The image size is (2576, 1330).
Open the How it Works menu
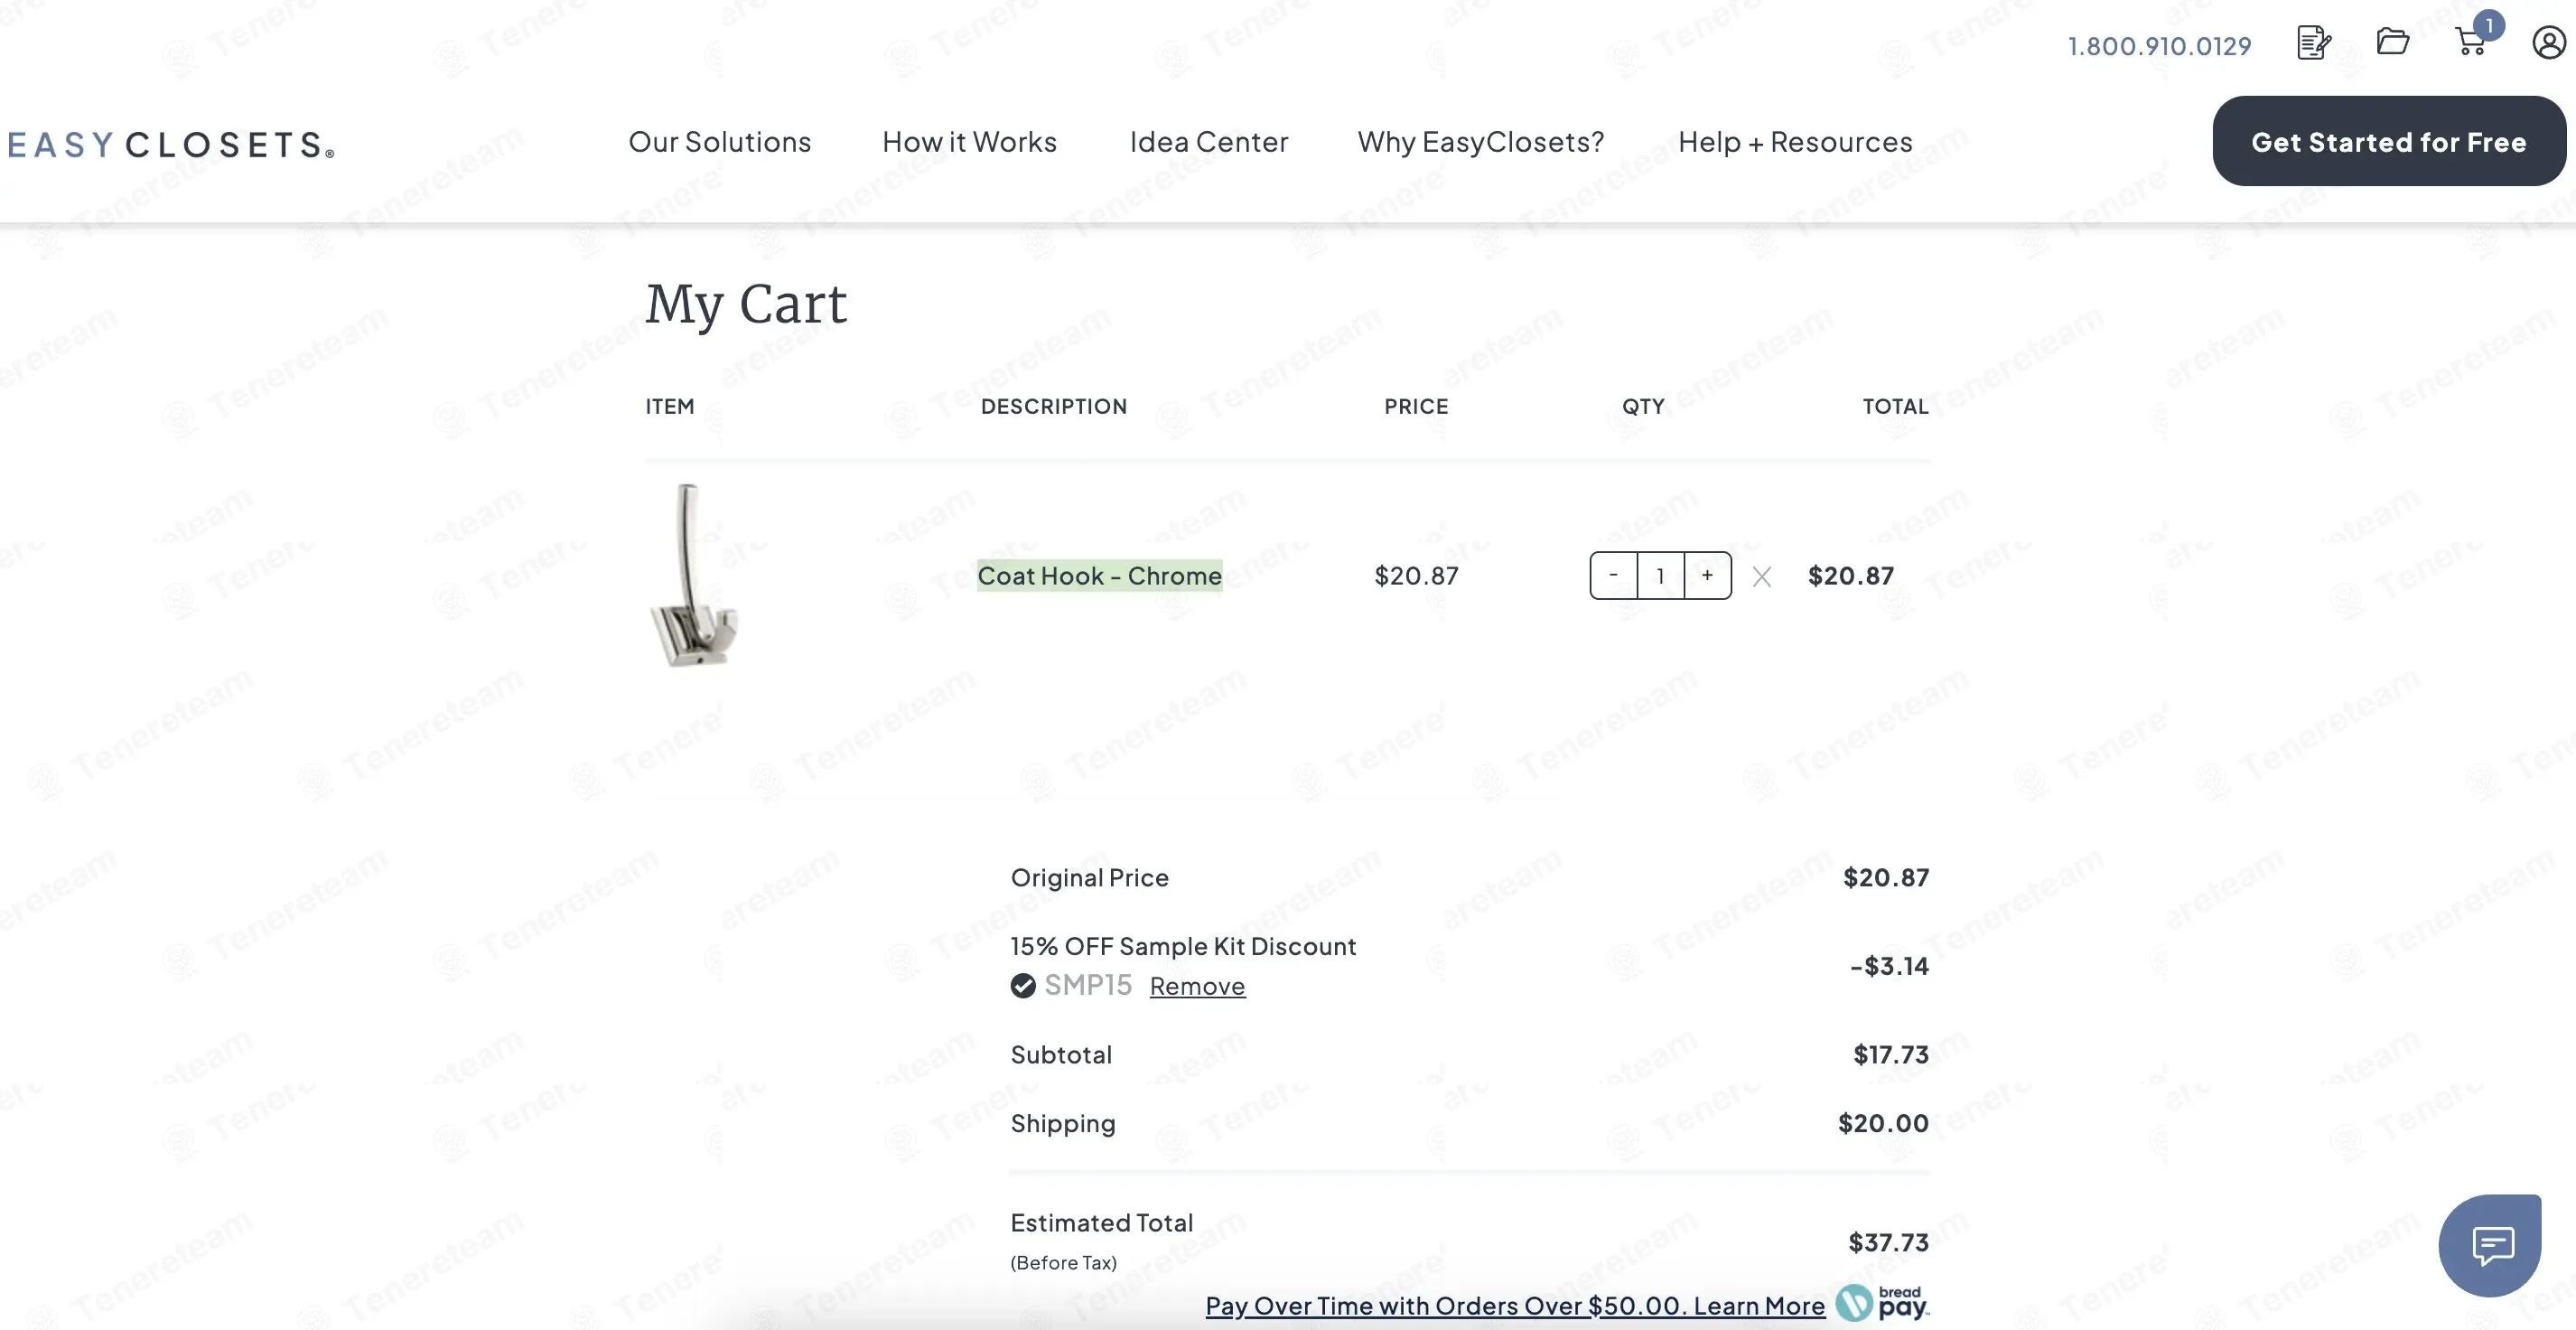[x=969, y=142]
